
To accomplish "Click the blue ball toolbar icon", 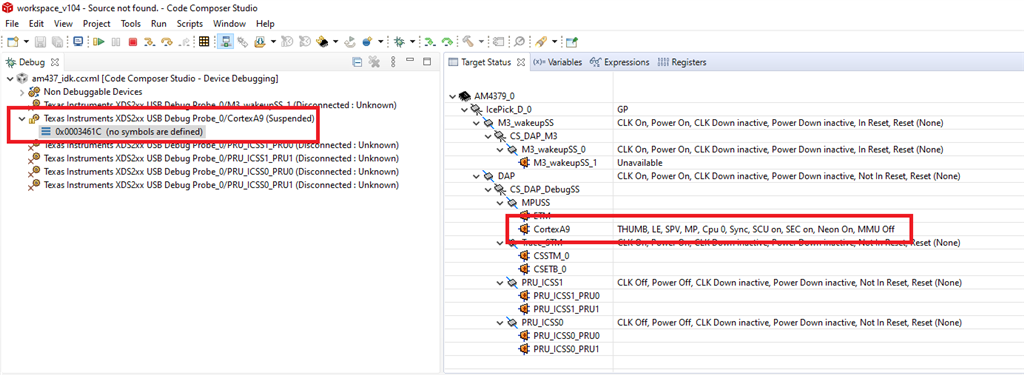I will 366,41.
